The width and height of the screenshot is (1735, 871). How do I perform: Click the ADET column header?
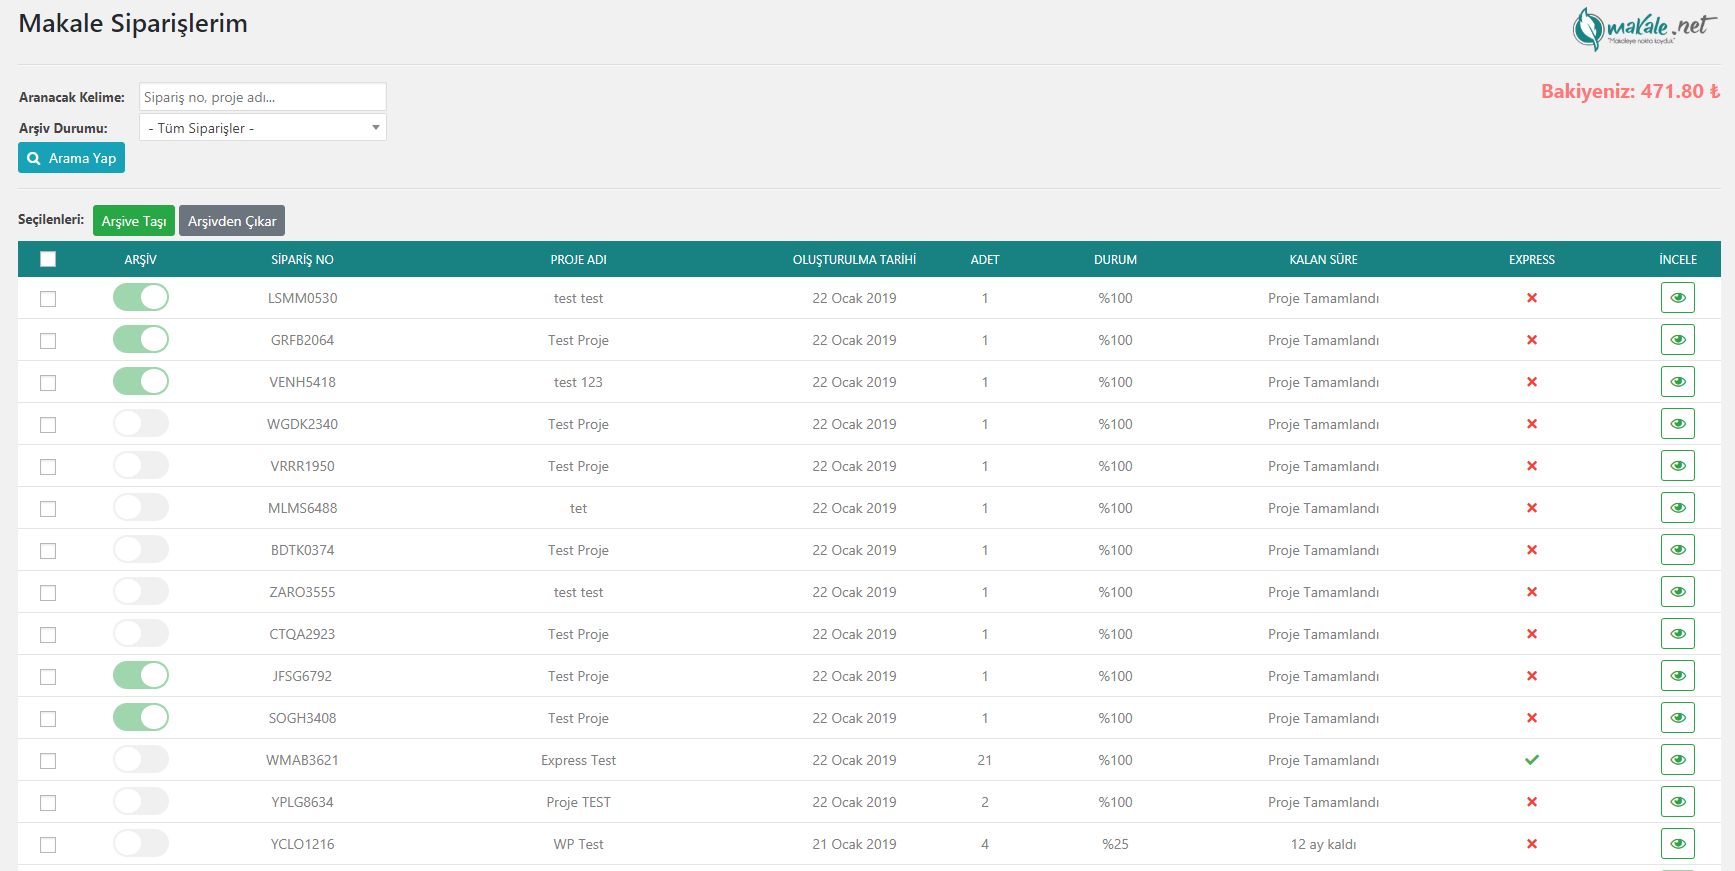click(x=985, y=259)
